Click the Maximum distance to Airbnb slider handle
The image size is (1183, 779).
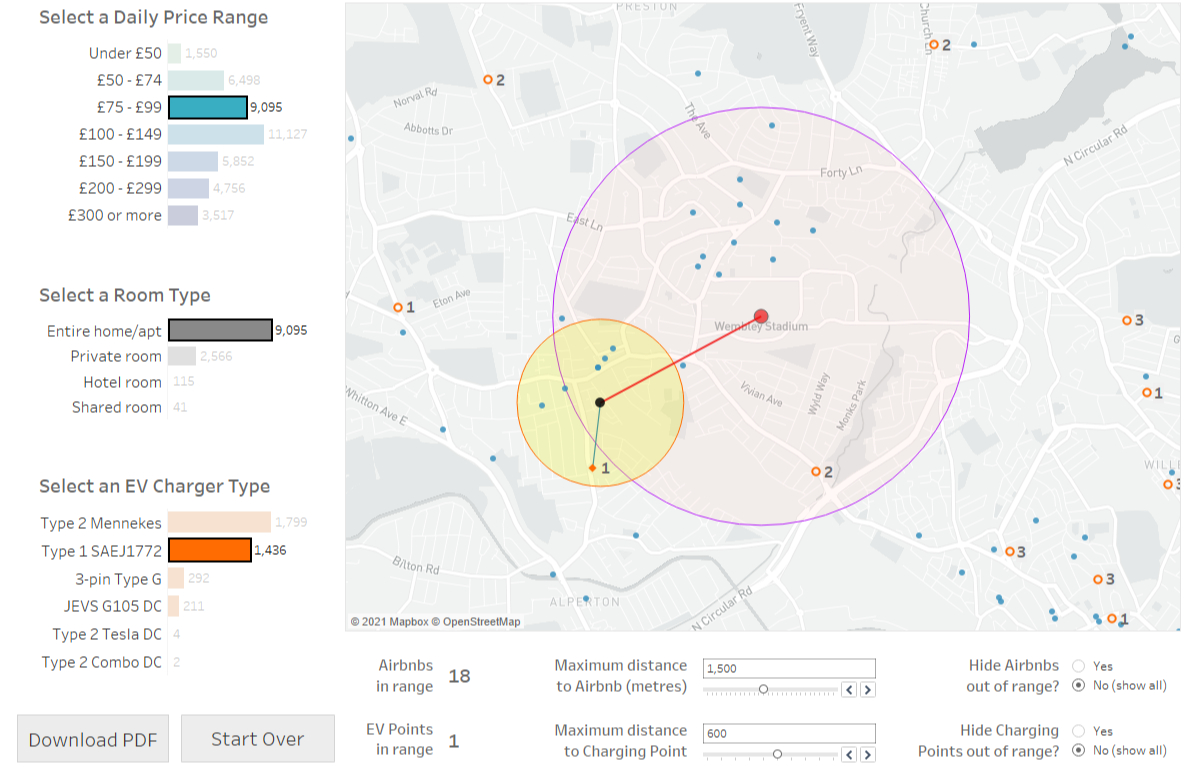tap(763, 689)
